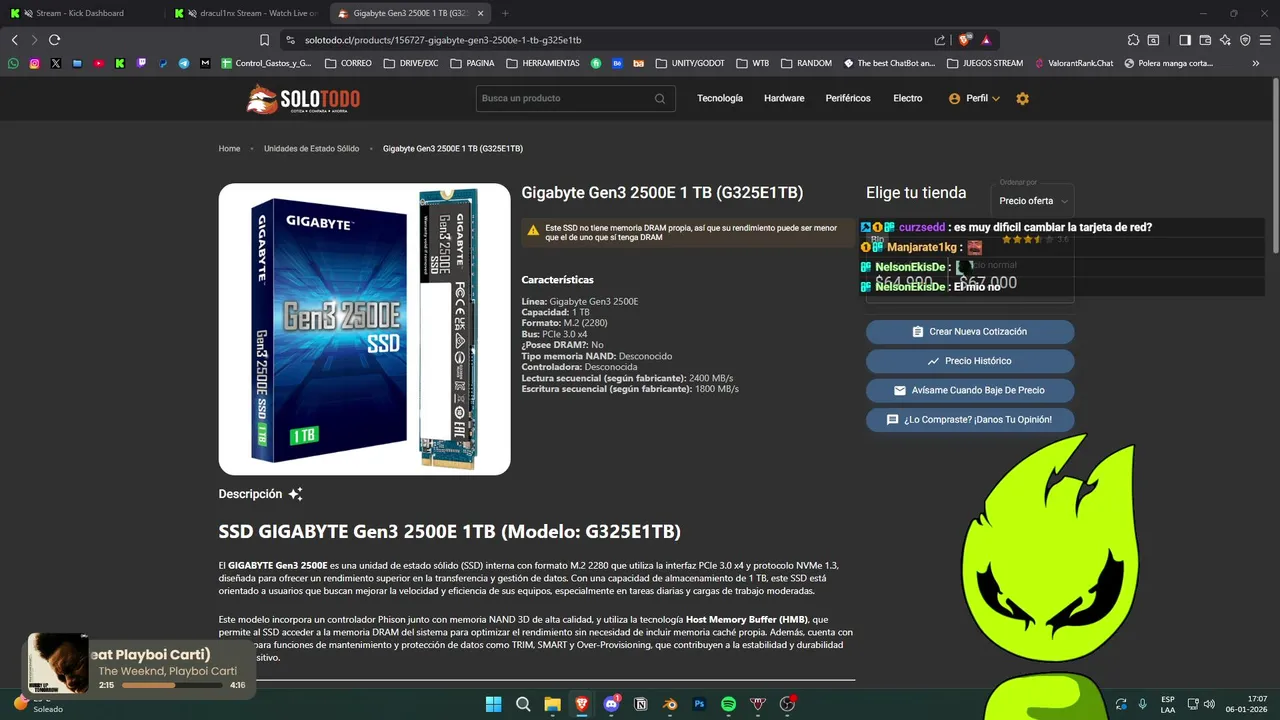
Task: Click the browser address bar URL
Action: [443, 40]
